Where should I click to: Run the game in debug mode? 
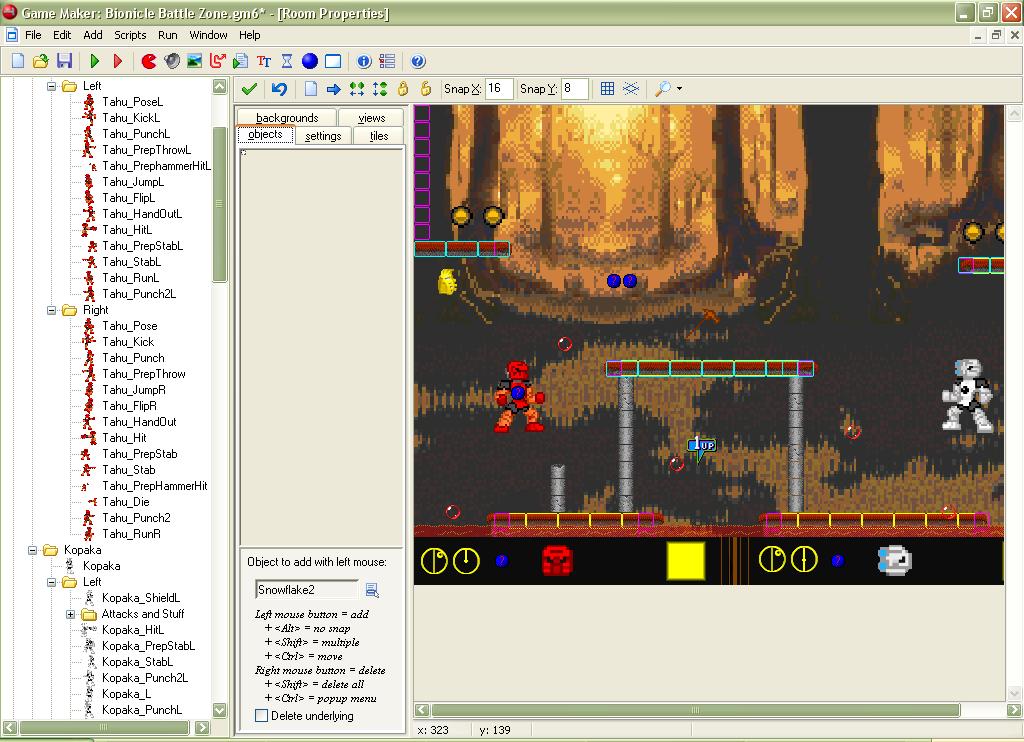[x=118, y=61]
